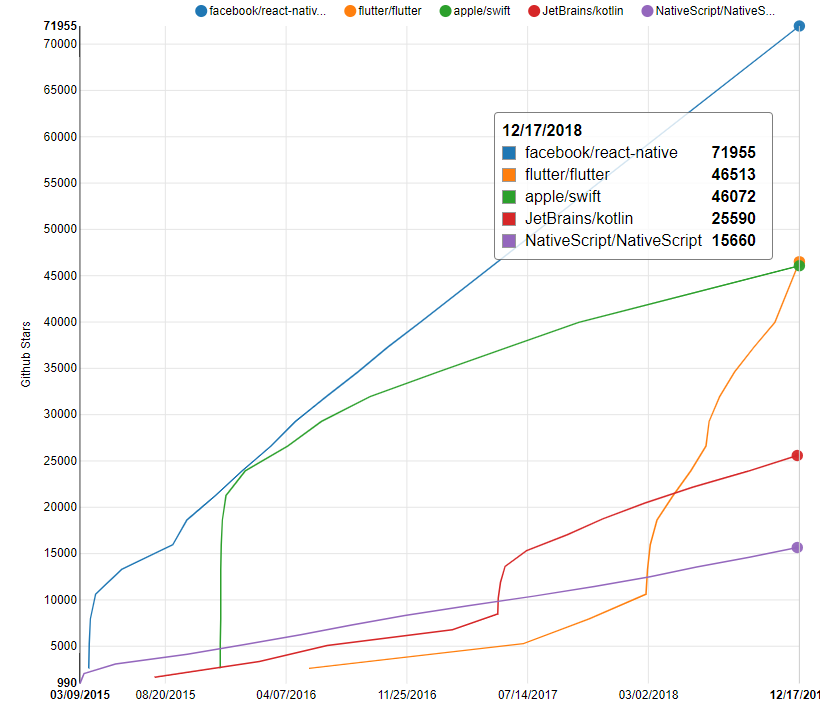Click the 25000 y-axis label
Image resolution: width=831 pixels, height=722 pixels.
coord(60,461)
